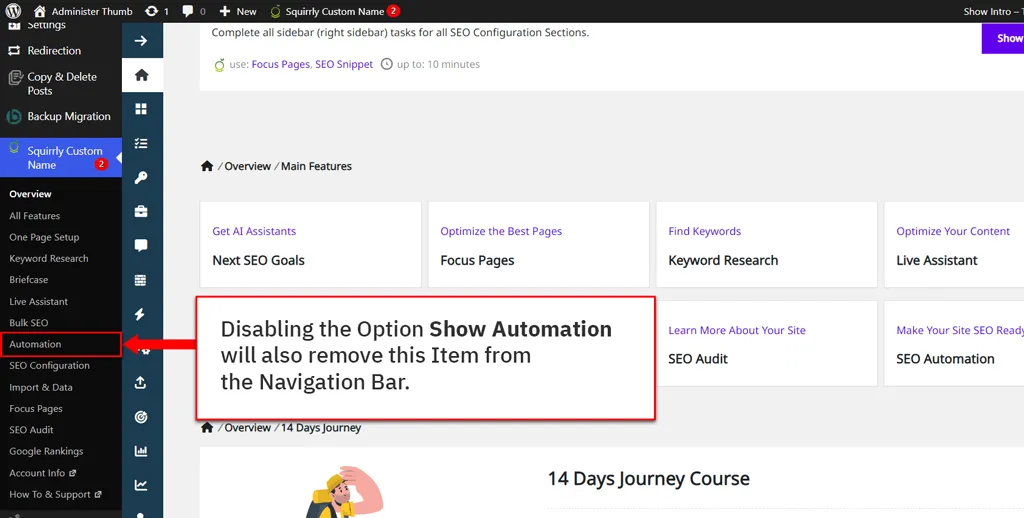The image size is (1024, 518).
Task: Open the grid All Features icon
Action: [141, 109]
